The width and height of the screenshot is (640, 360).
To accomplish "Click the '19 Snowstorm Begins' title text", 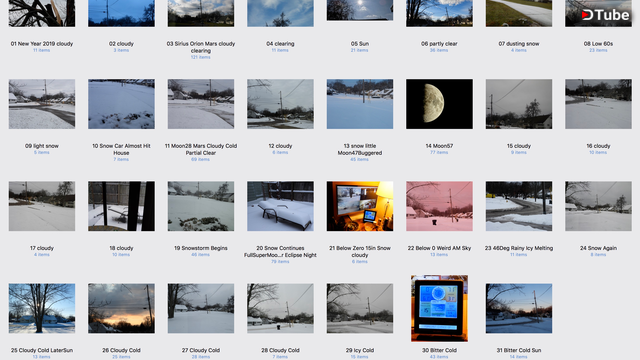I will [x=201, y=248].
